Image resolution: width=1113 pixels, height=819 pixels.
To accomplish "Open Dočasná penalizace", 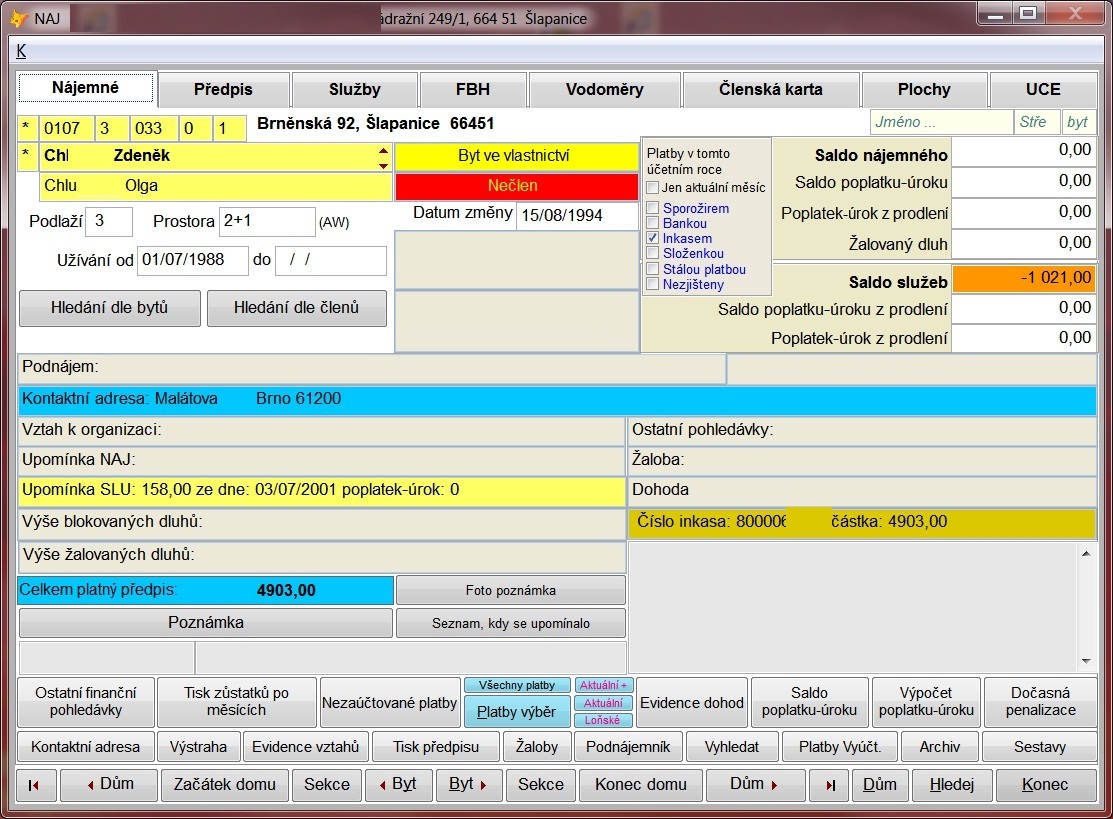I will pyautogui.click(x=1041, y=702).
